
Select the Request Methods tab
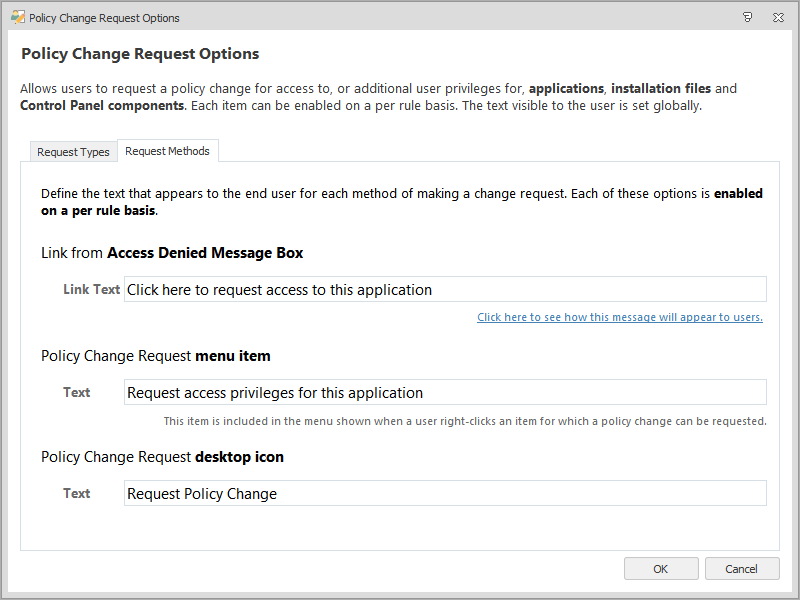coord(167,151)
